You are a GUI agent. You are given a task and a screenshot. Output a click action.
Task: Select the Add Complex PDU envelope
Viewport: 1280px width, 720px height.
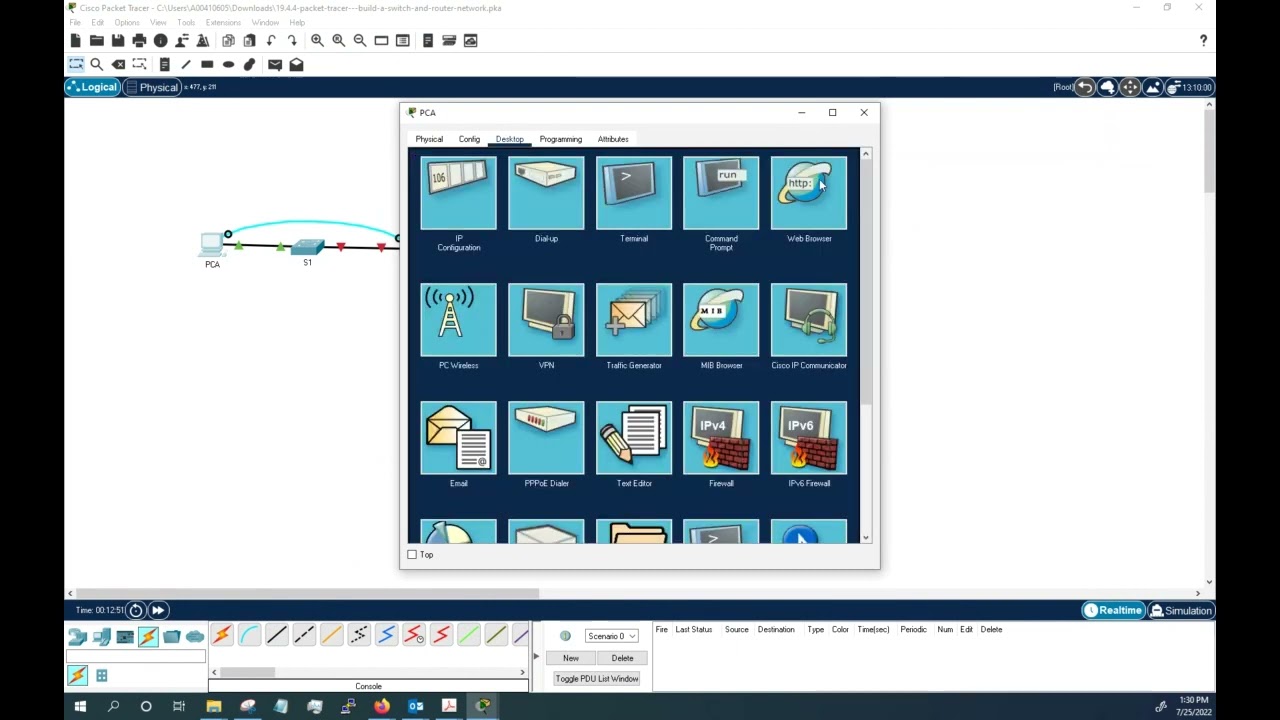[x=296, y=64]
